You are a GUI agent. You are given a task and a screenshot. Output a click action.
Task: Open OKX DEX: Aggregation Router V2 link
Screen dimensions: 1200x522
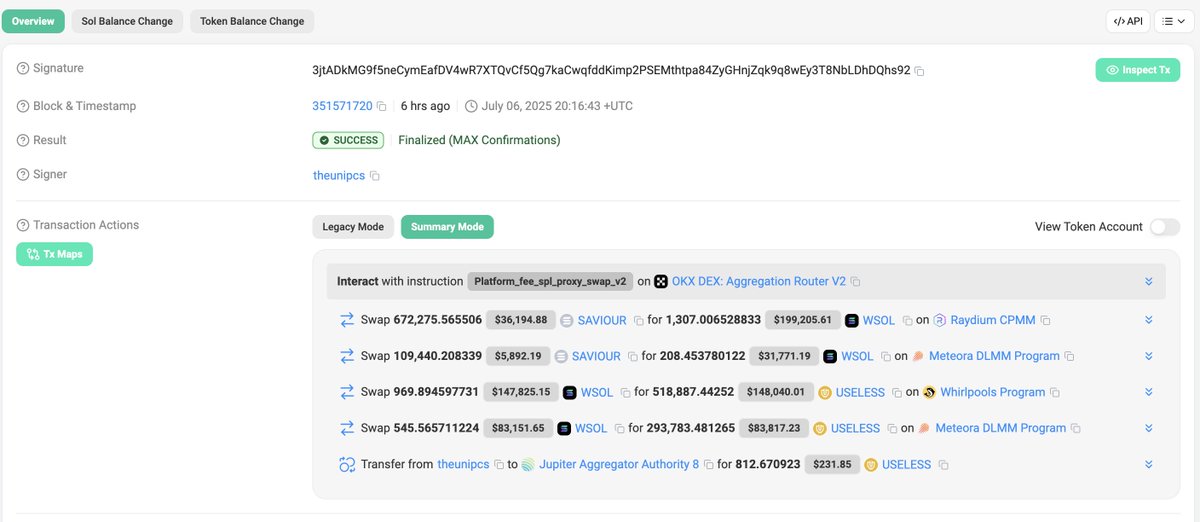759,282
